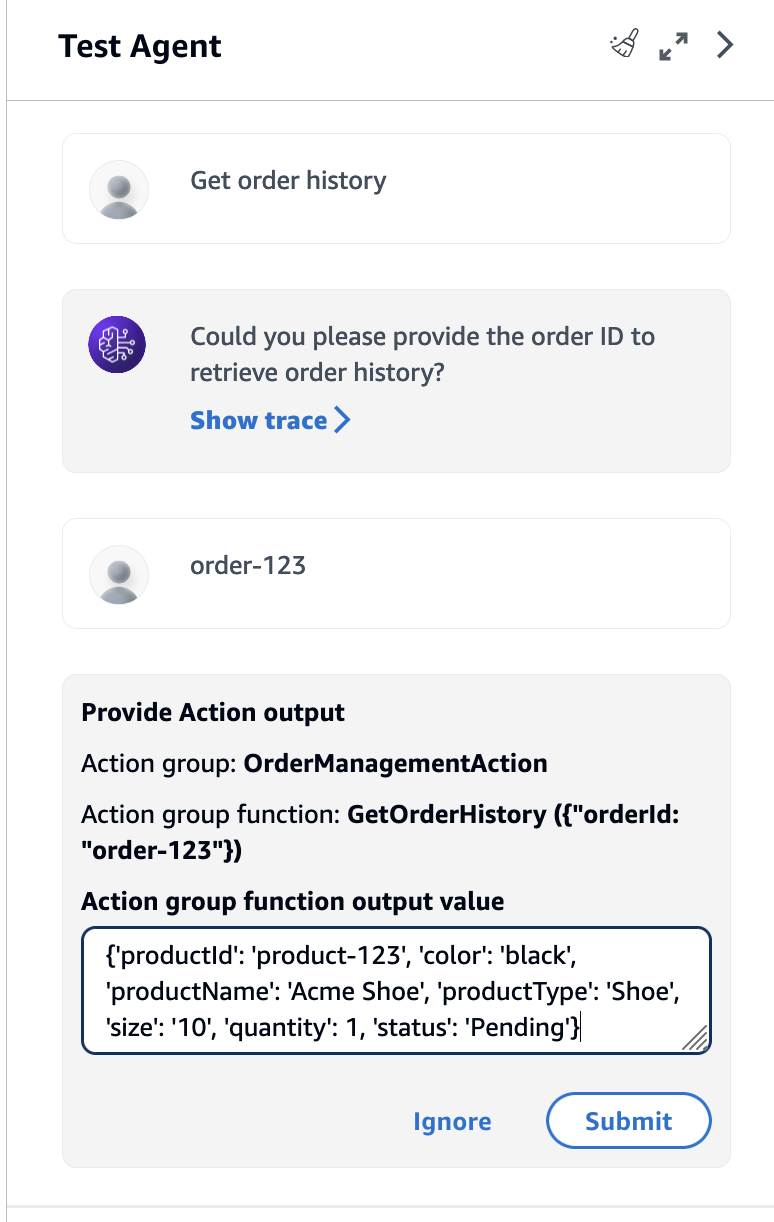Expand the Test Agent panel to fullscreen

[x=673, y=45]
